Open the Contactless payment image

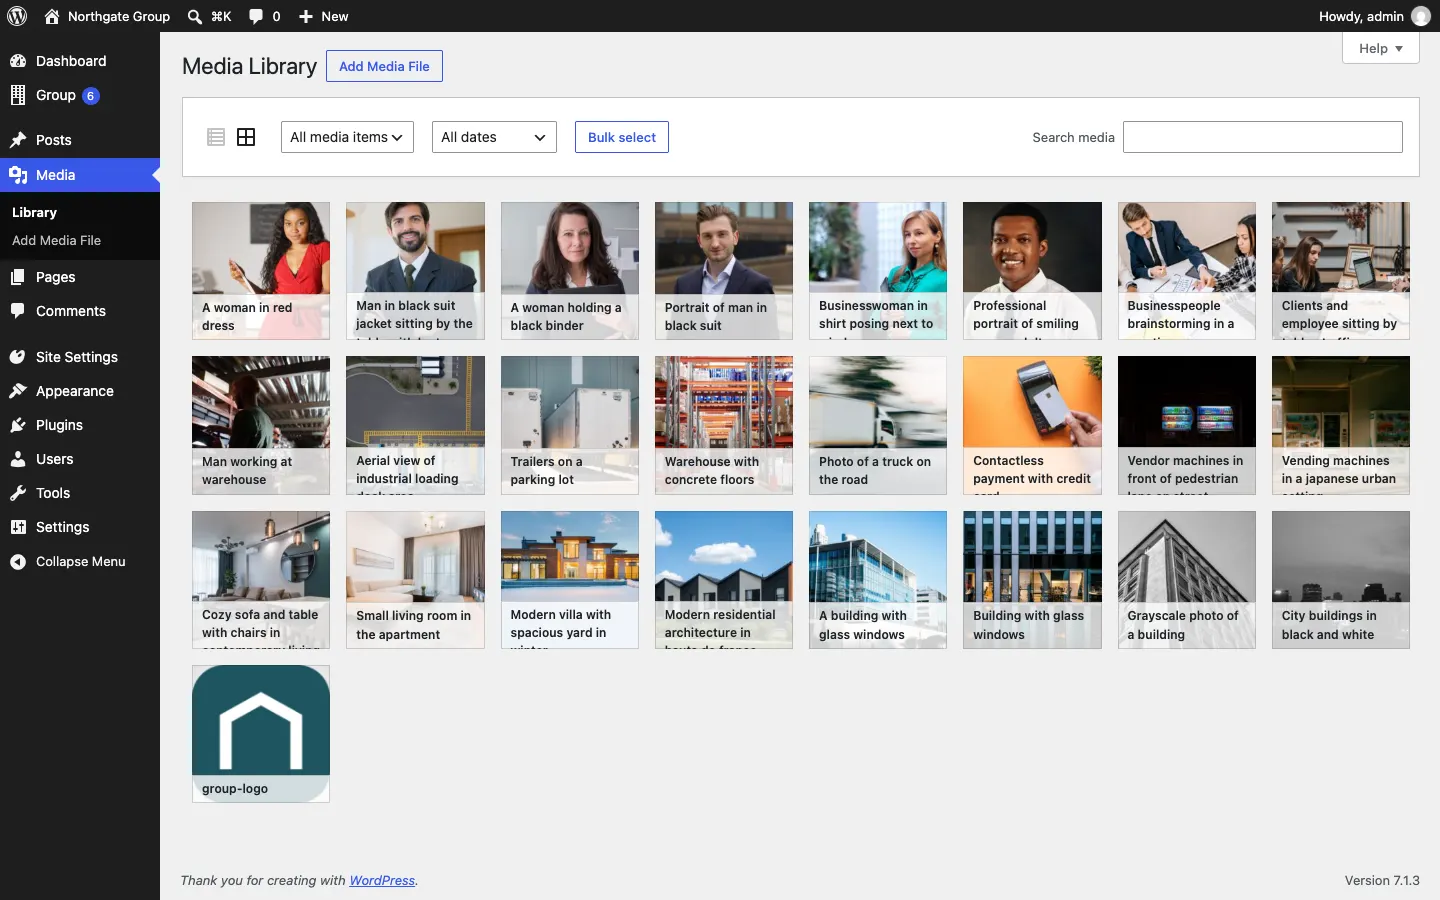(1032, 425)
